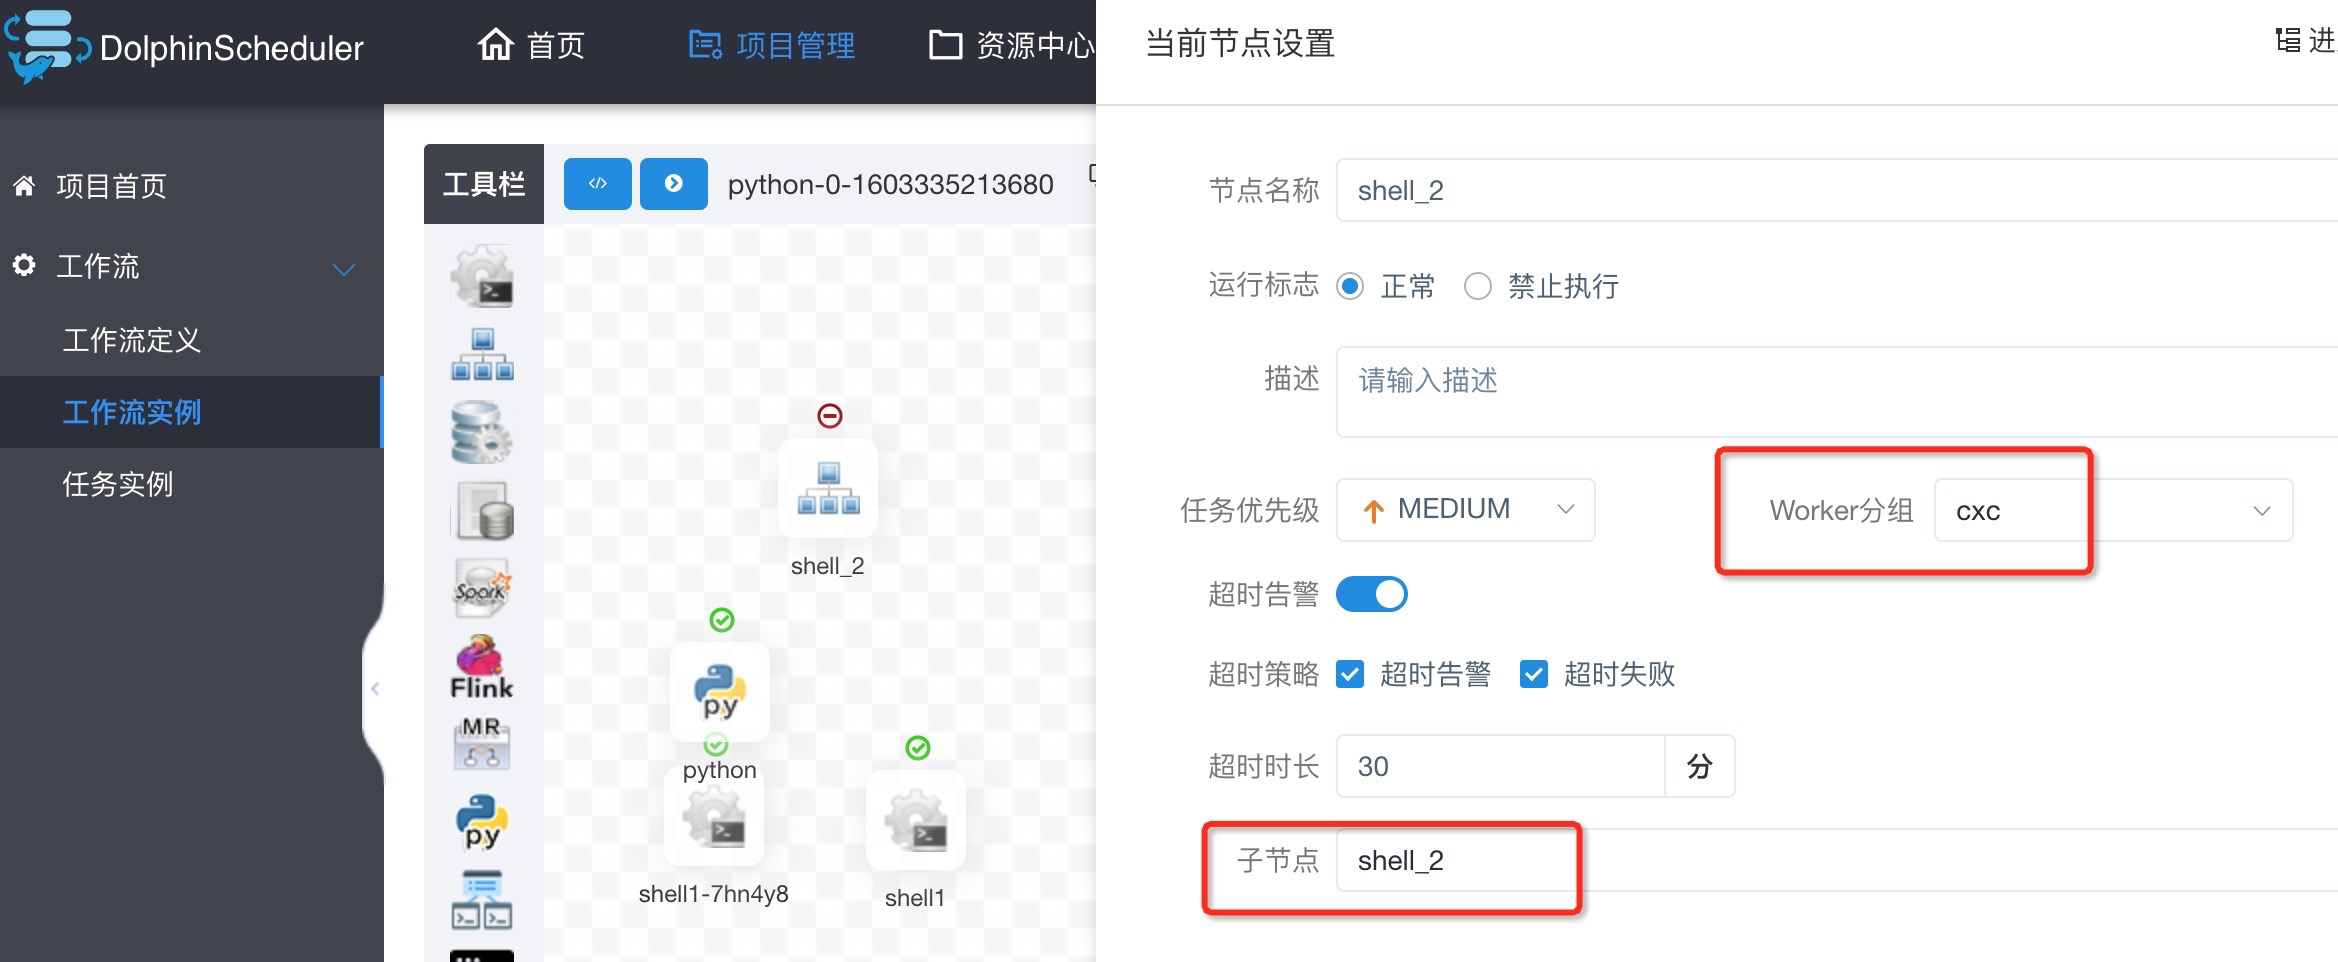Open the 子节点 selector field

coord(1837,860)
